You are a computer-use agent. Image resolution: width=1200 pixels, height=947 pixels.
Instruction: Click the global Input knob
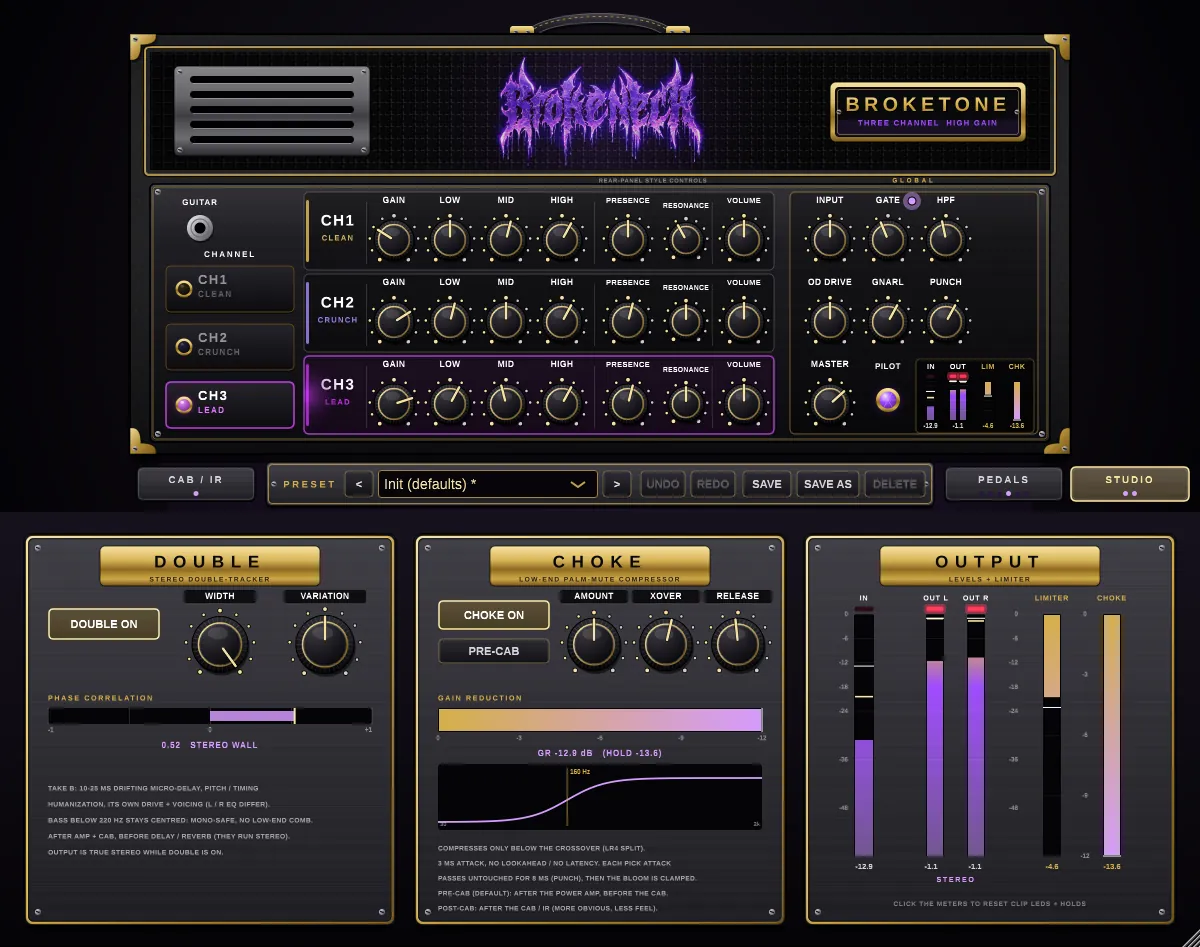point(830,240)
